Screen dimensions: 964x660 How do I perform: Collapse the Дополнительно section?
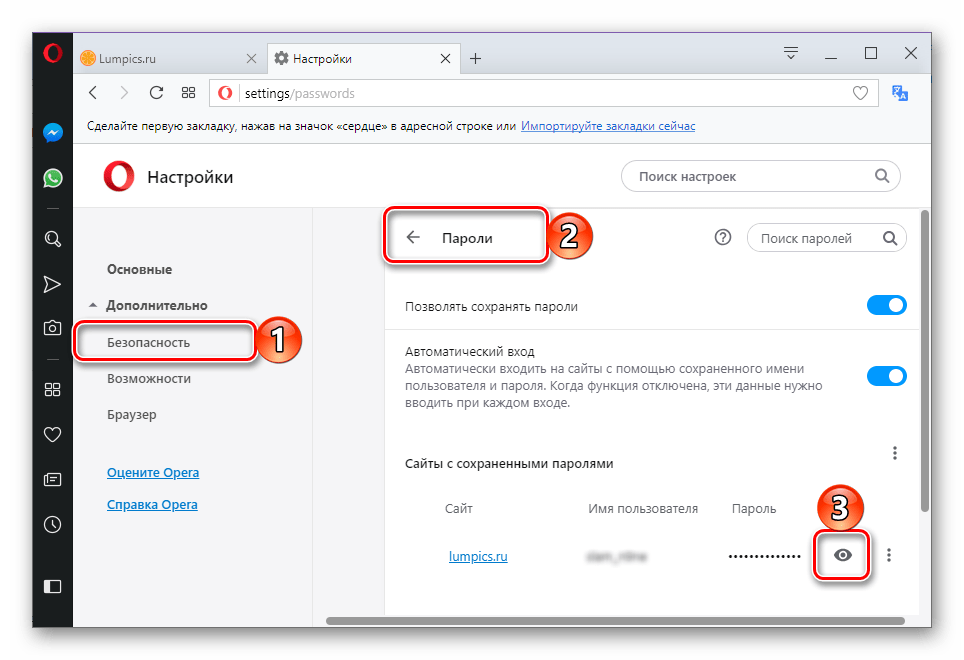tap(94, 305)
